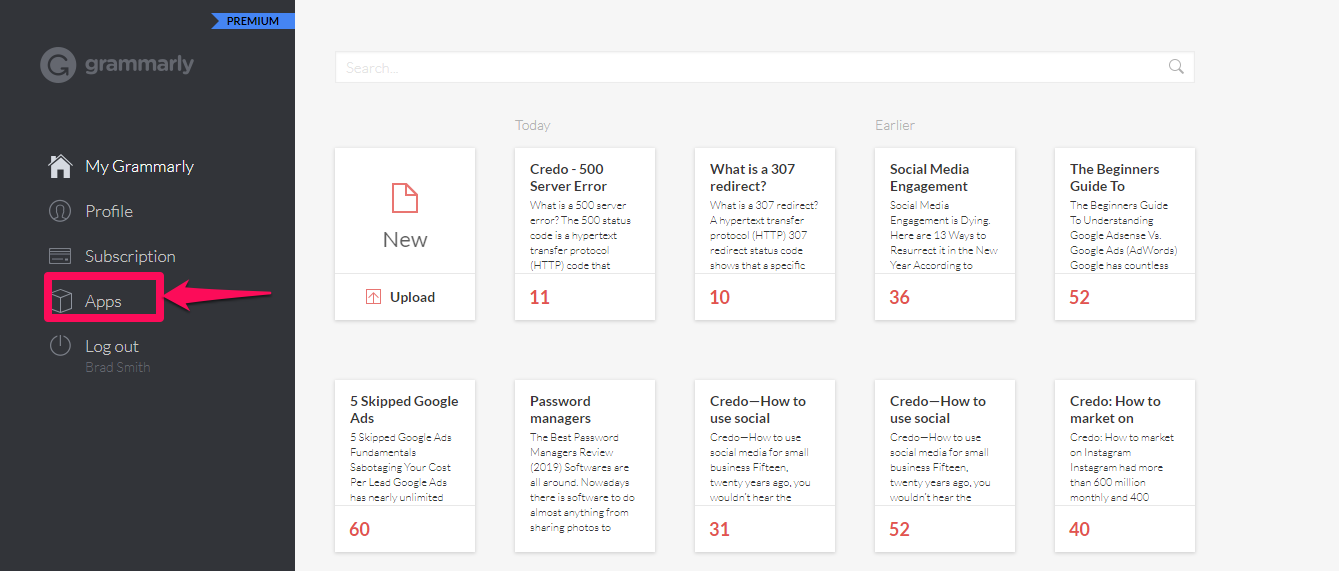Click the Apps cube icon

[x=60, y=301]
